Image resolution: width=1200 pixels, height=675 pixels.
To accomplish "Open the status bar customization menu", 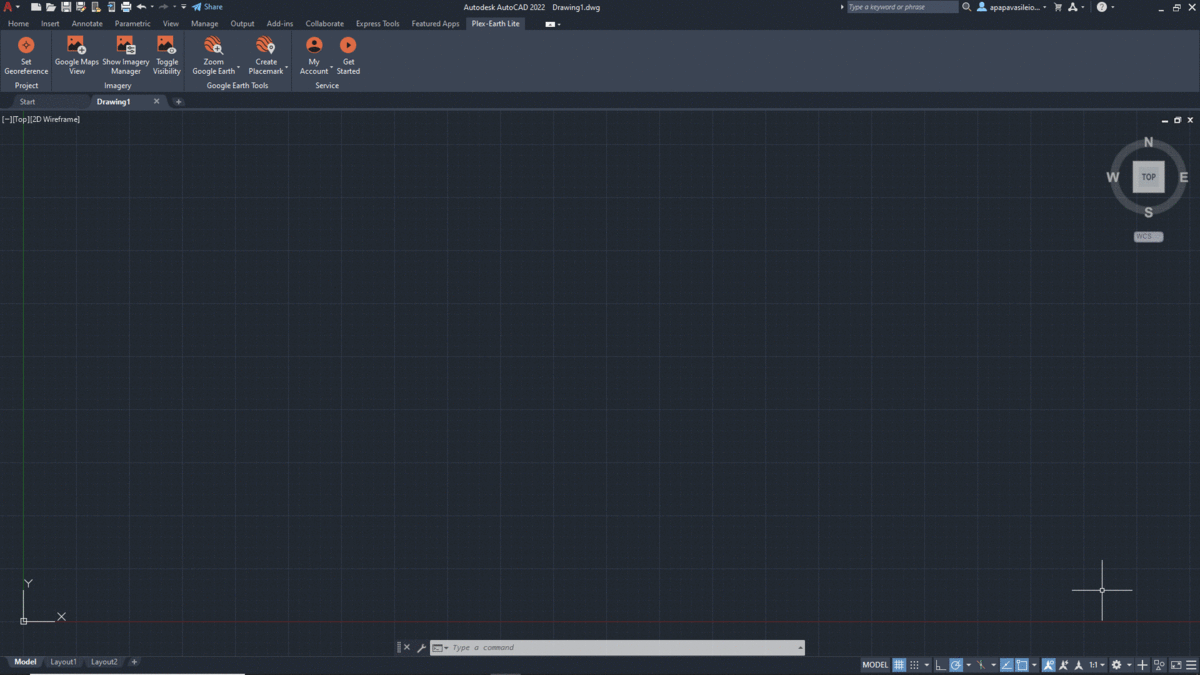I will (x=1190, y=665).
